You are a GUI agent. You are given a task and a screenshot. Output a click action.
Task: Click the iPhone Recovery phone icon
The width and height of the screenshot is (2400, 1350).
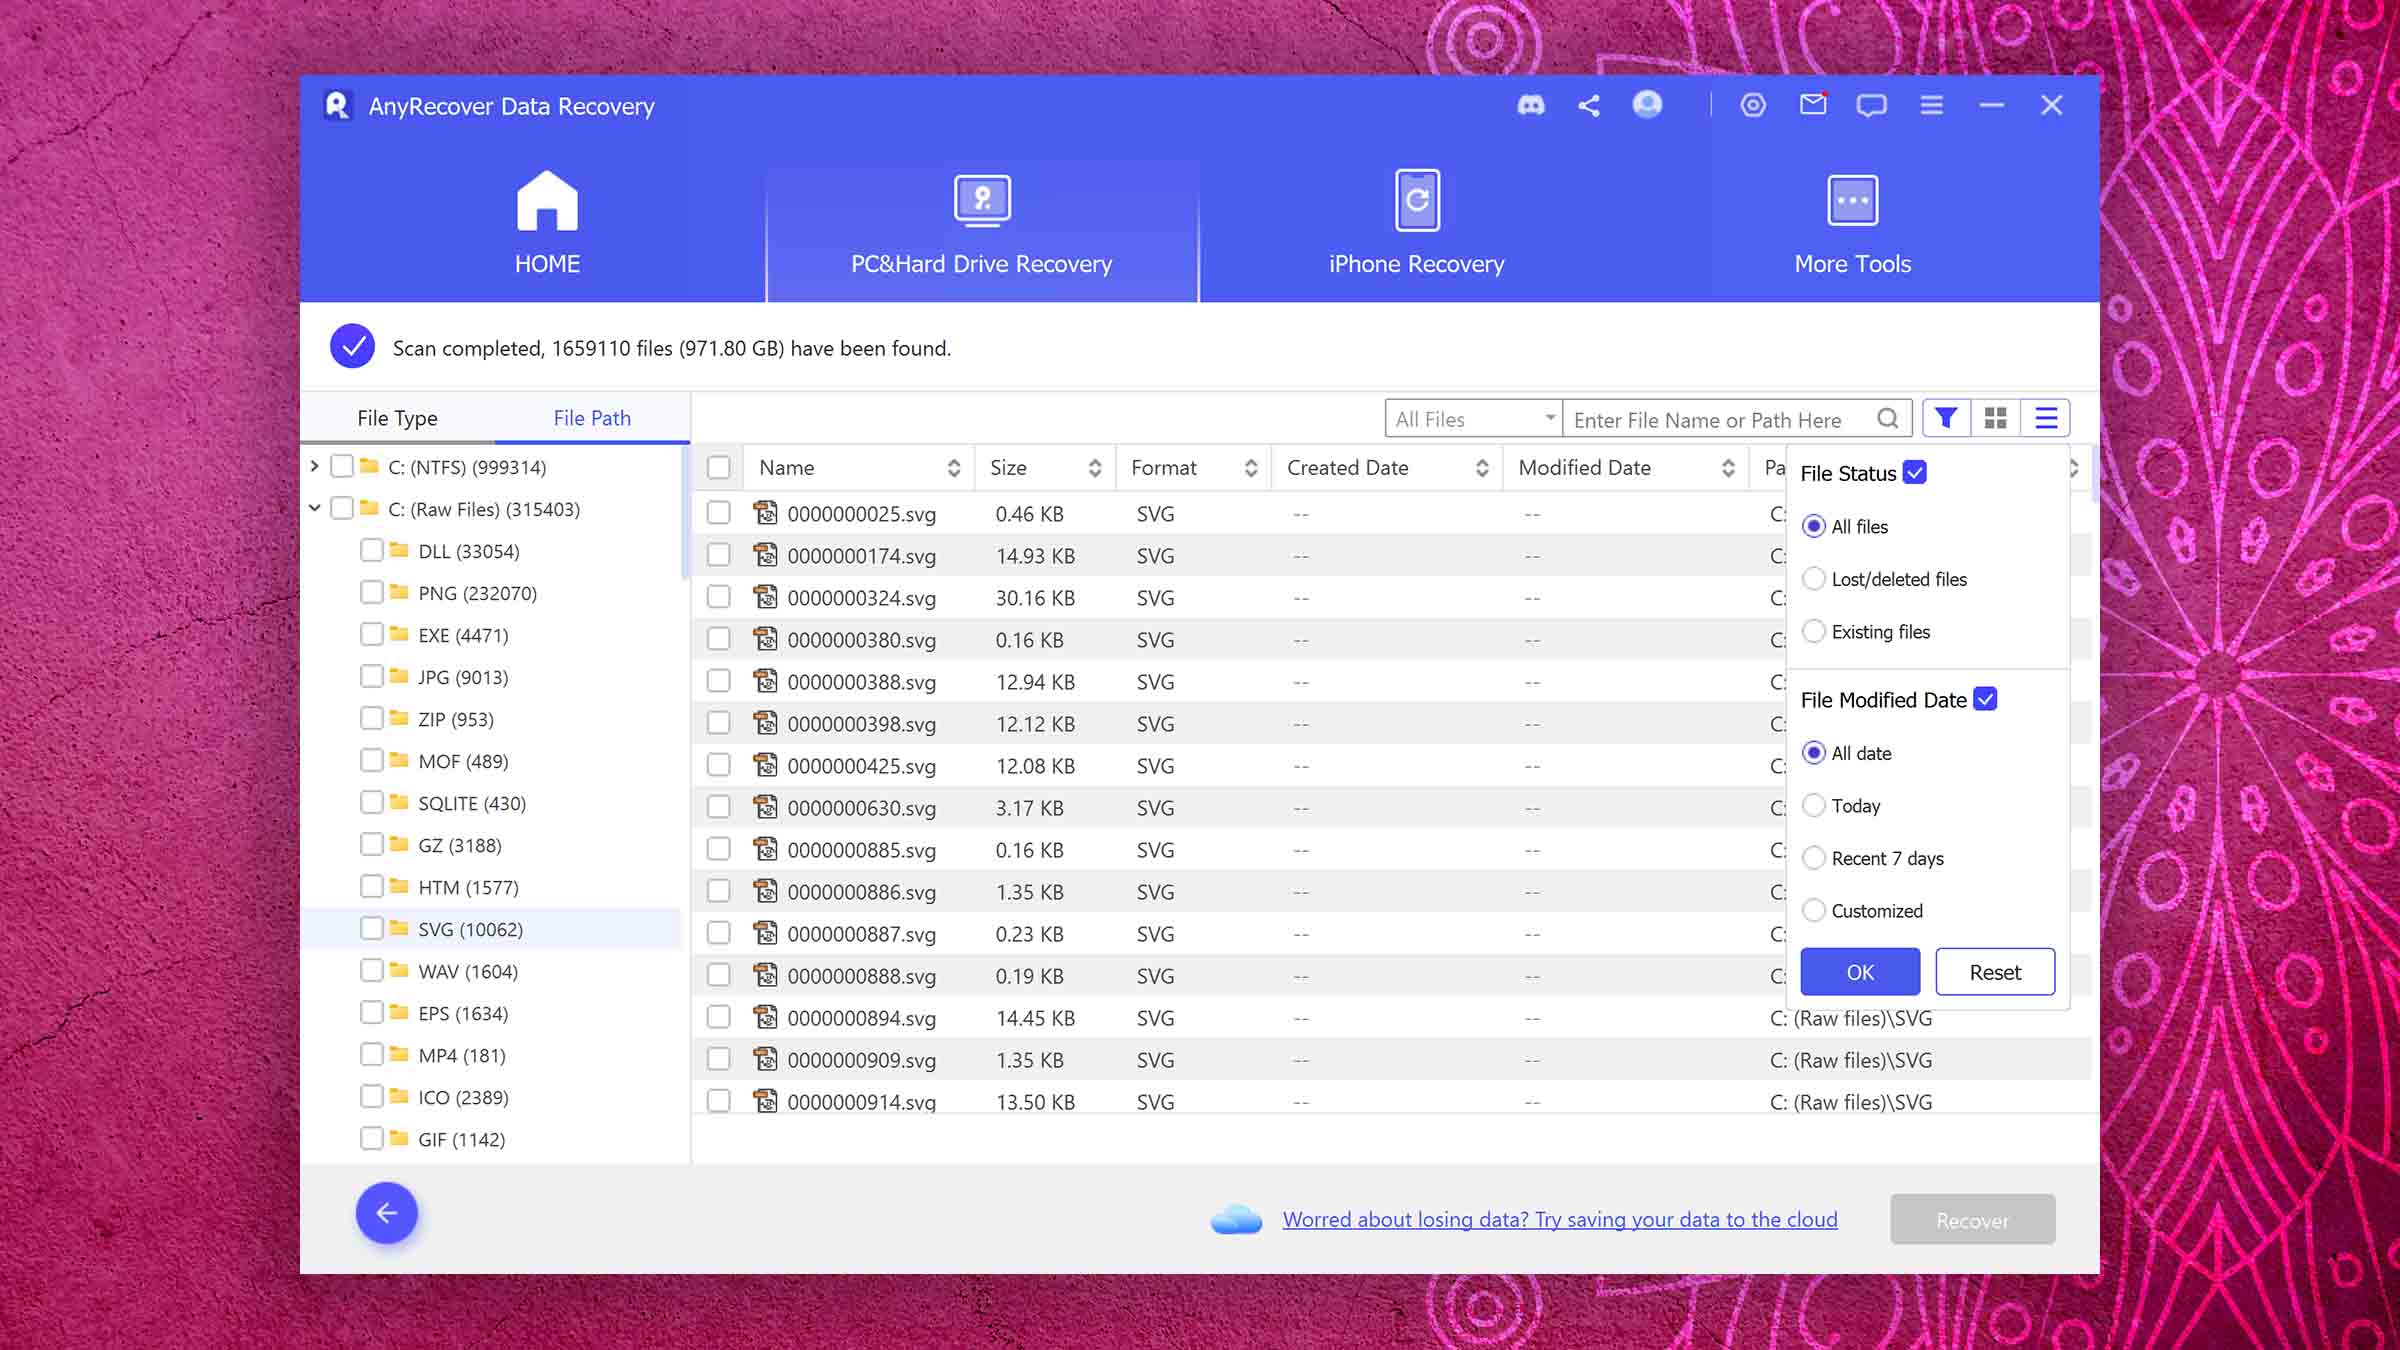(1417, 200)
